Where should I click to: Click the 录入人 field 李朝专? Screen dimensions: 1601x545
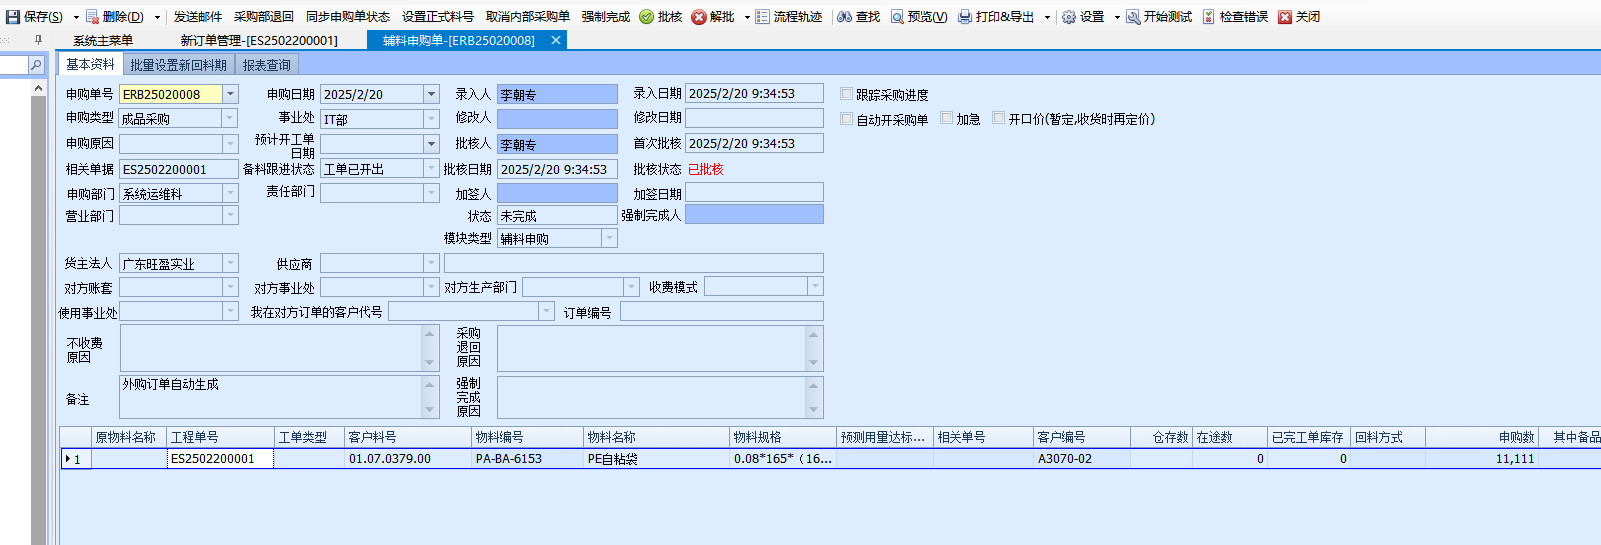point(557,94)
